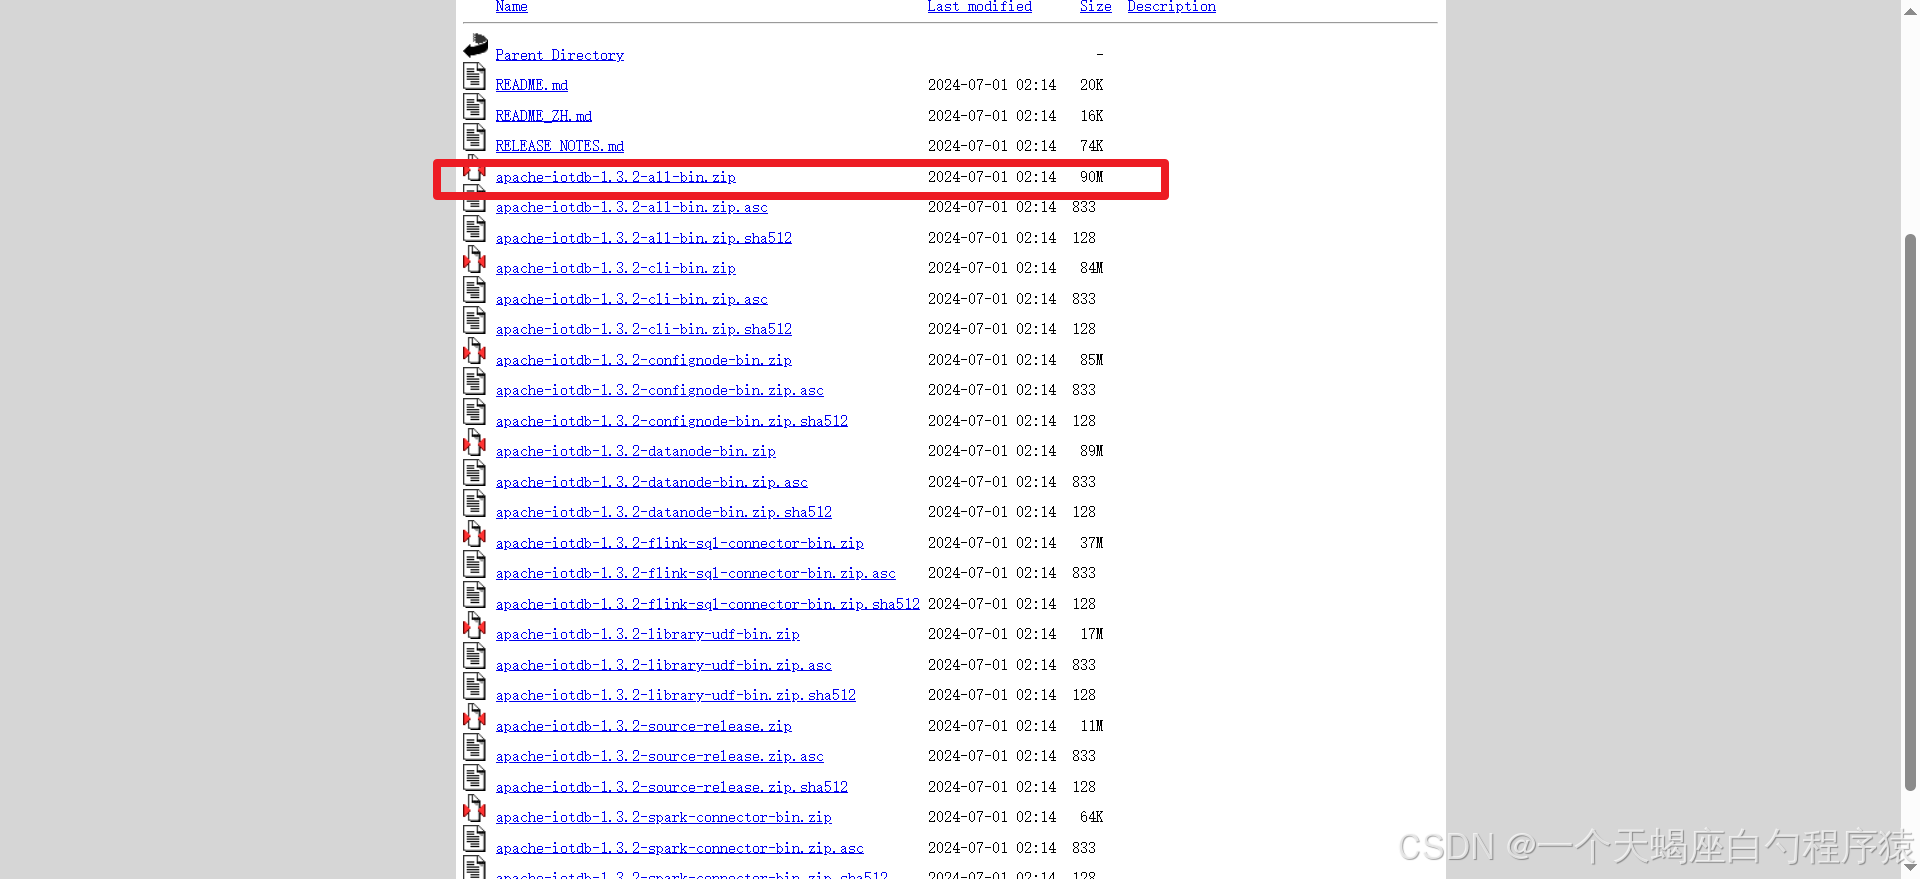Sort listing by Last modified header
Screen dimensions: 1920x879
(x=979, y=7)
